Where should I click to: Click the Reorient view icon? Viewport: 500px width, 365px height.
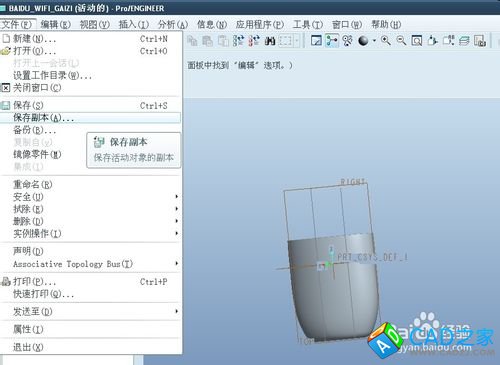tap(433, 41)
